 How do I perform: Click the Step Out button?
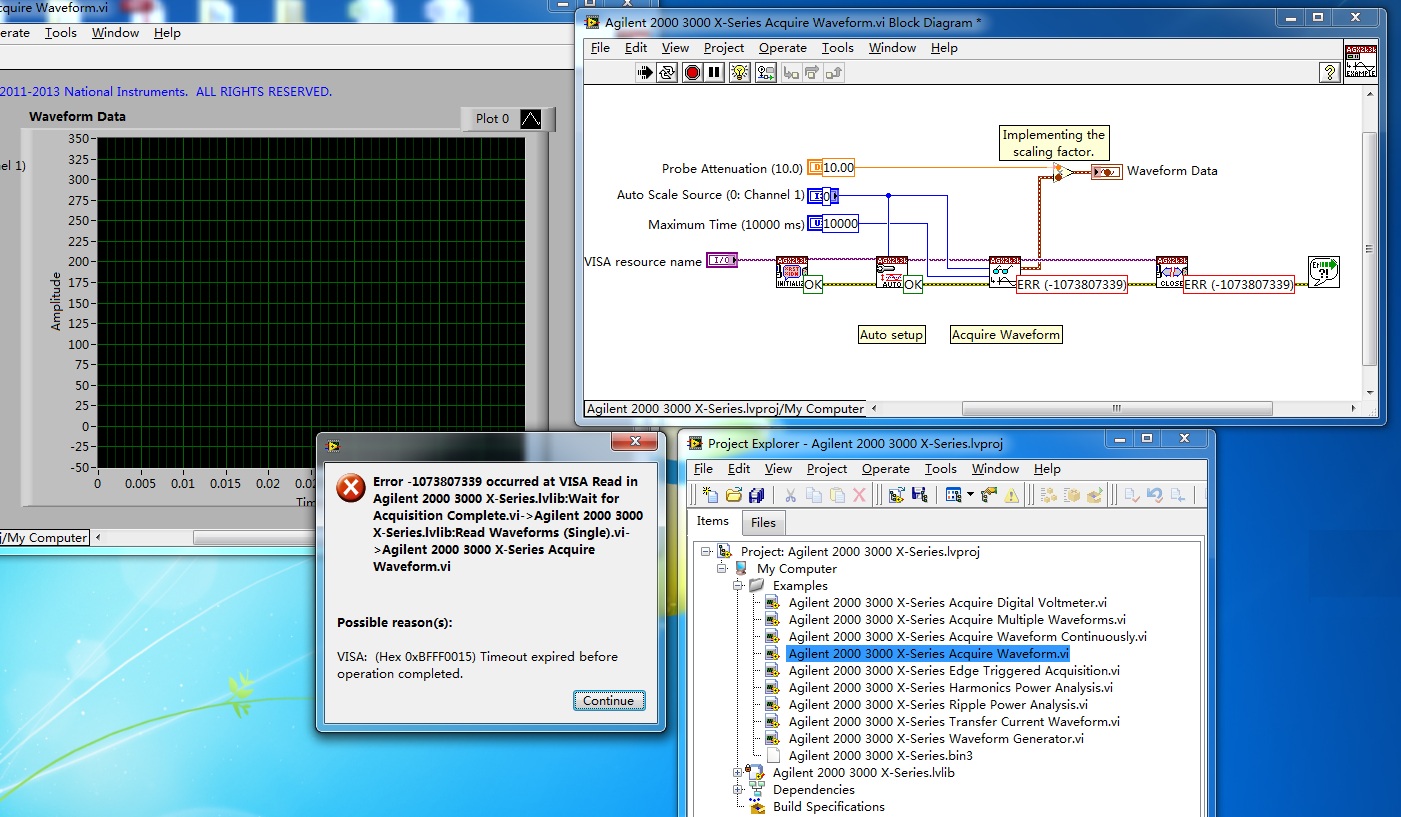point(834,72)
